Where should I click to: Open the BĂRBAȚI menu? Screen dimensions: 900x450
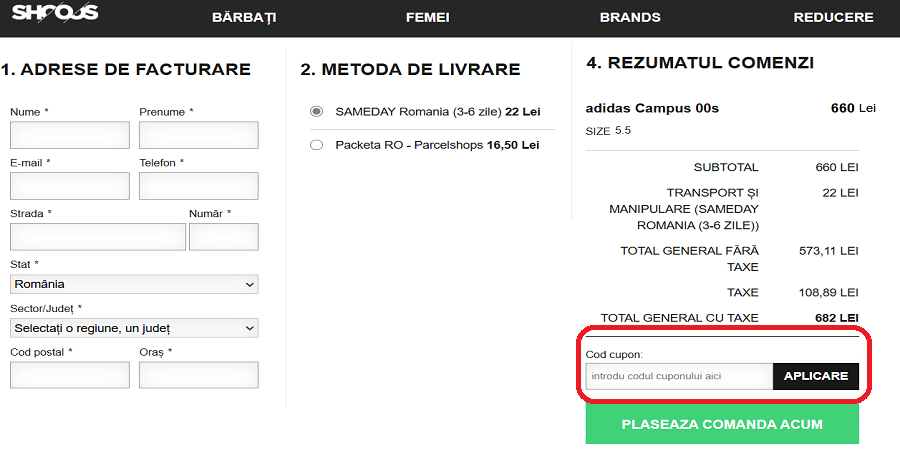[x=244, y=17]
